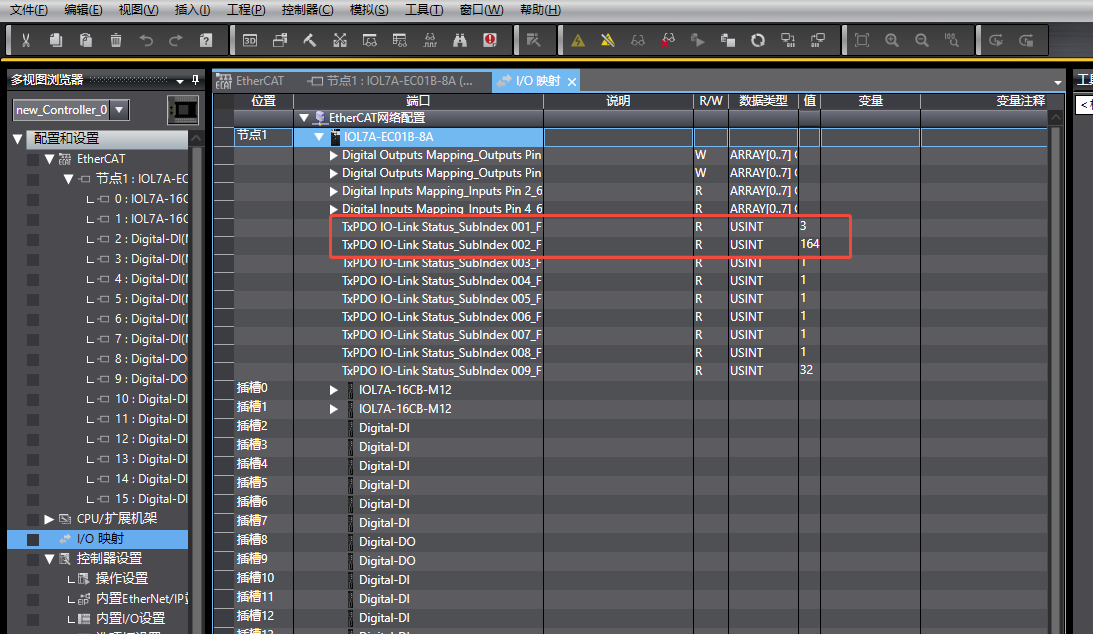Image resolution: width=1093 pixels, height=634 pixels.
Task: Select 操作设置 in the tree
Action: [121, 579]
